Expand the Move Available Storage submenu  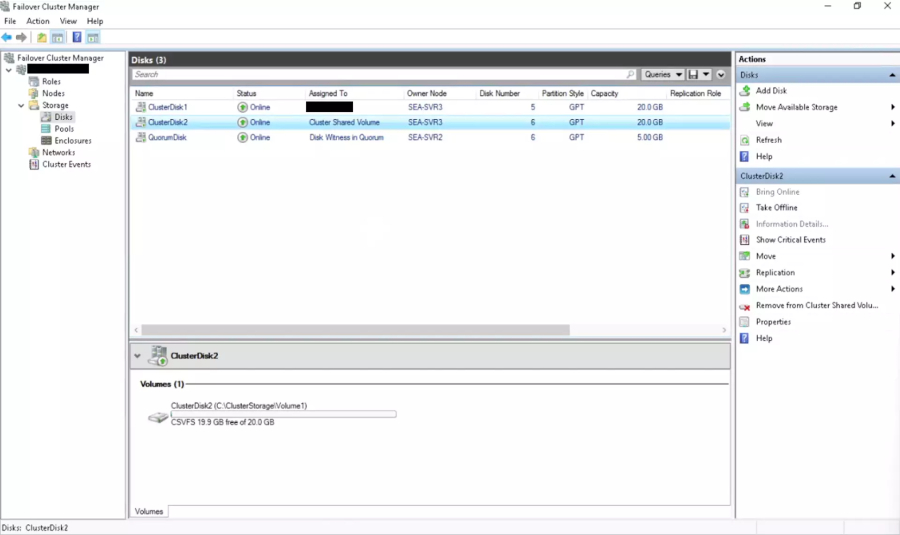click(892, 107)
